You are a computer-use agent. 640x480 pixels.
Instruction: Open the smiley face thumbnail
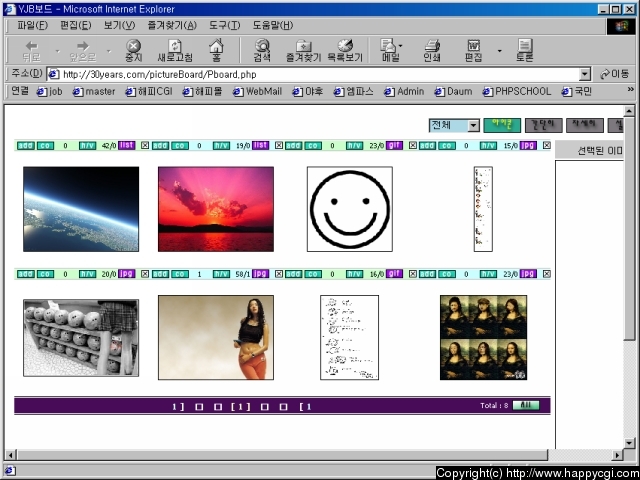[350, 209]
